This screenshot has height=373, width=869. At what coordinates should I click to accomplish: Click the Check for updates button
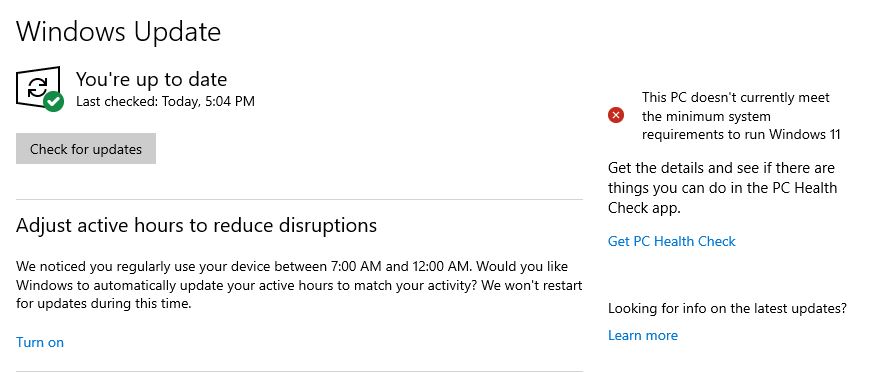pyautogui.click(x=86, y=149)
